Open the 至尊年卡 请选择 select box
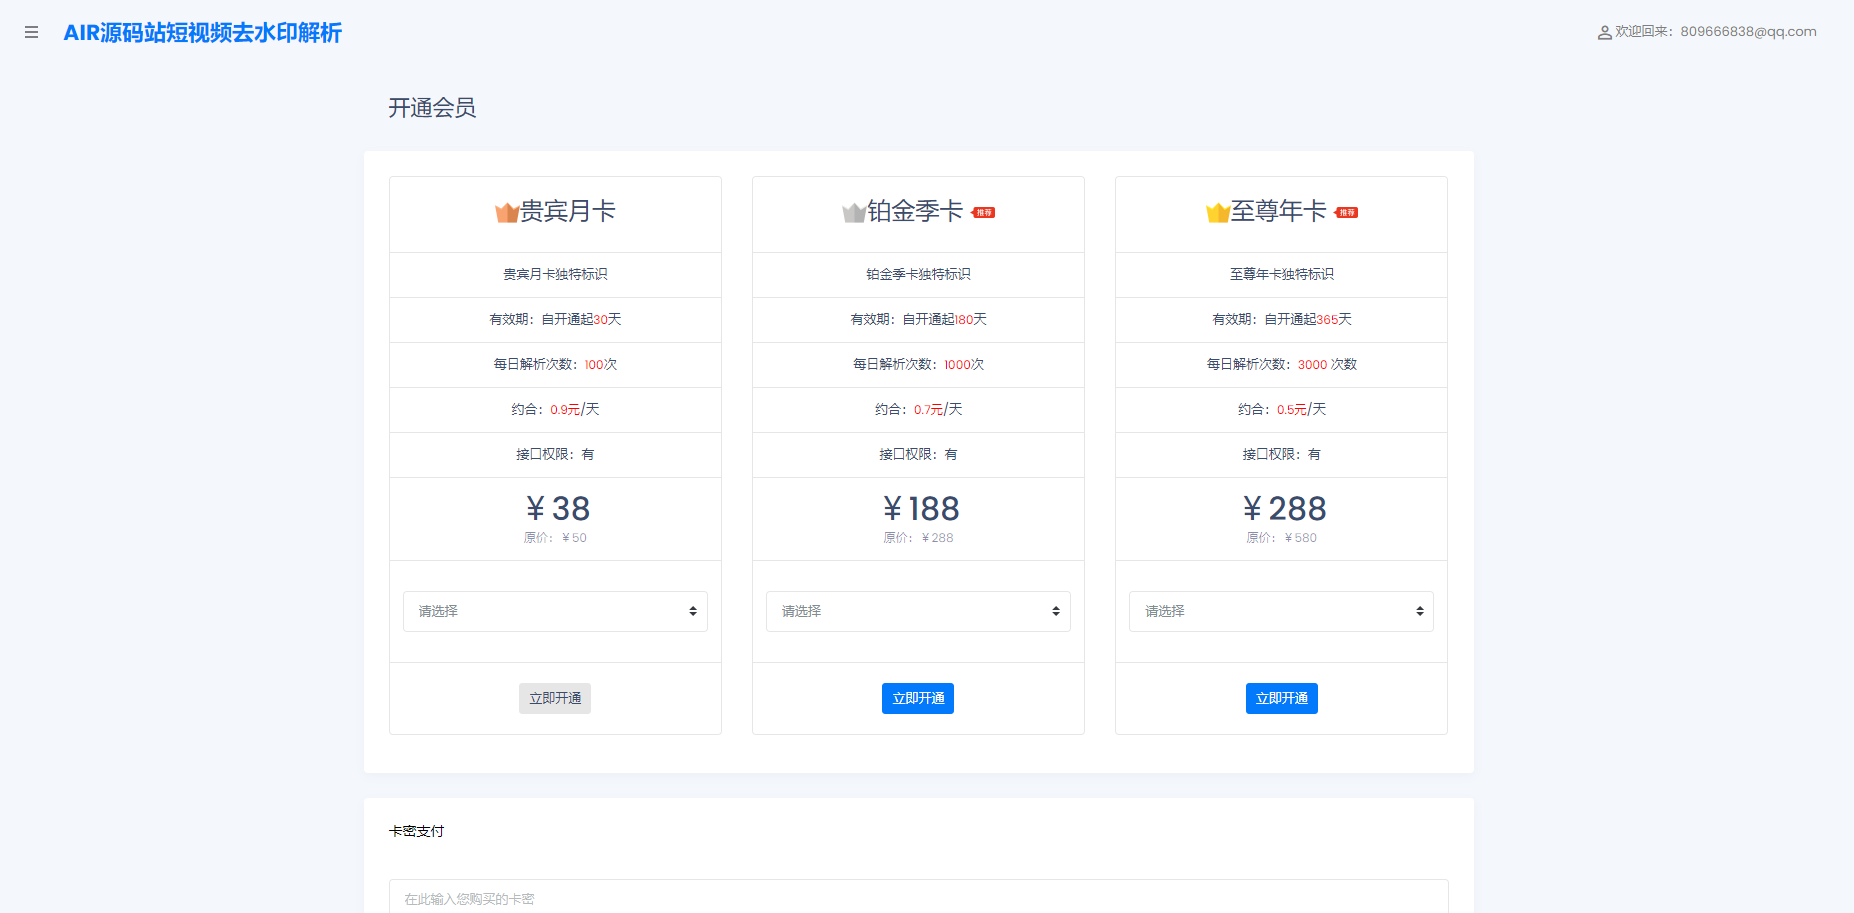The width and height of the screenshot is (1854, 913). [1281, 611]
